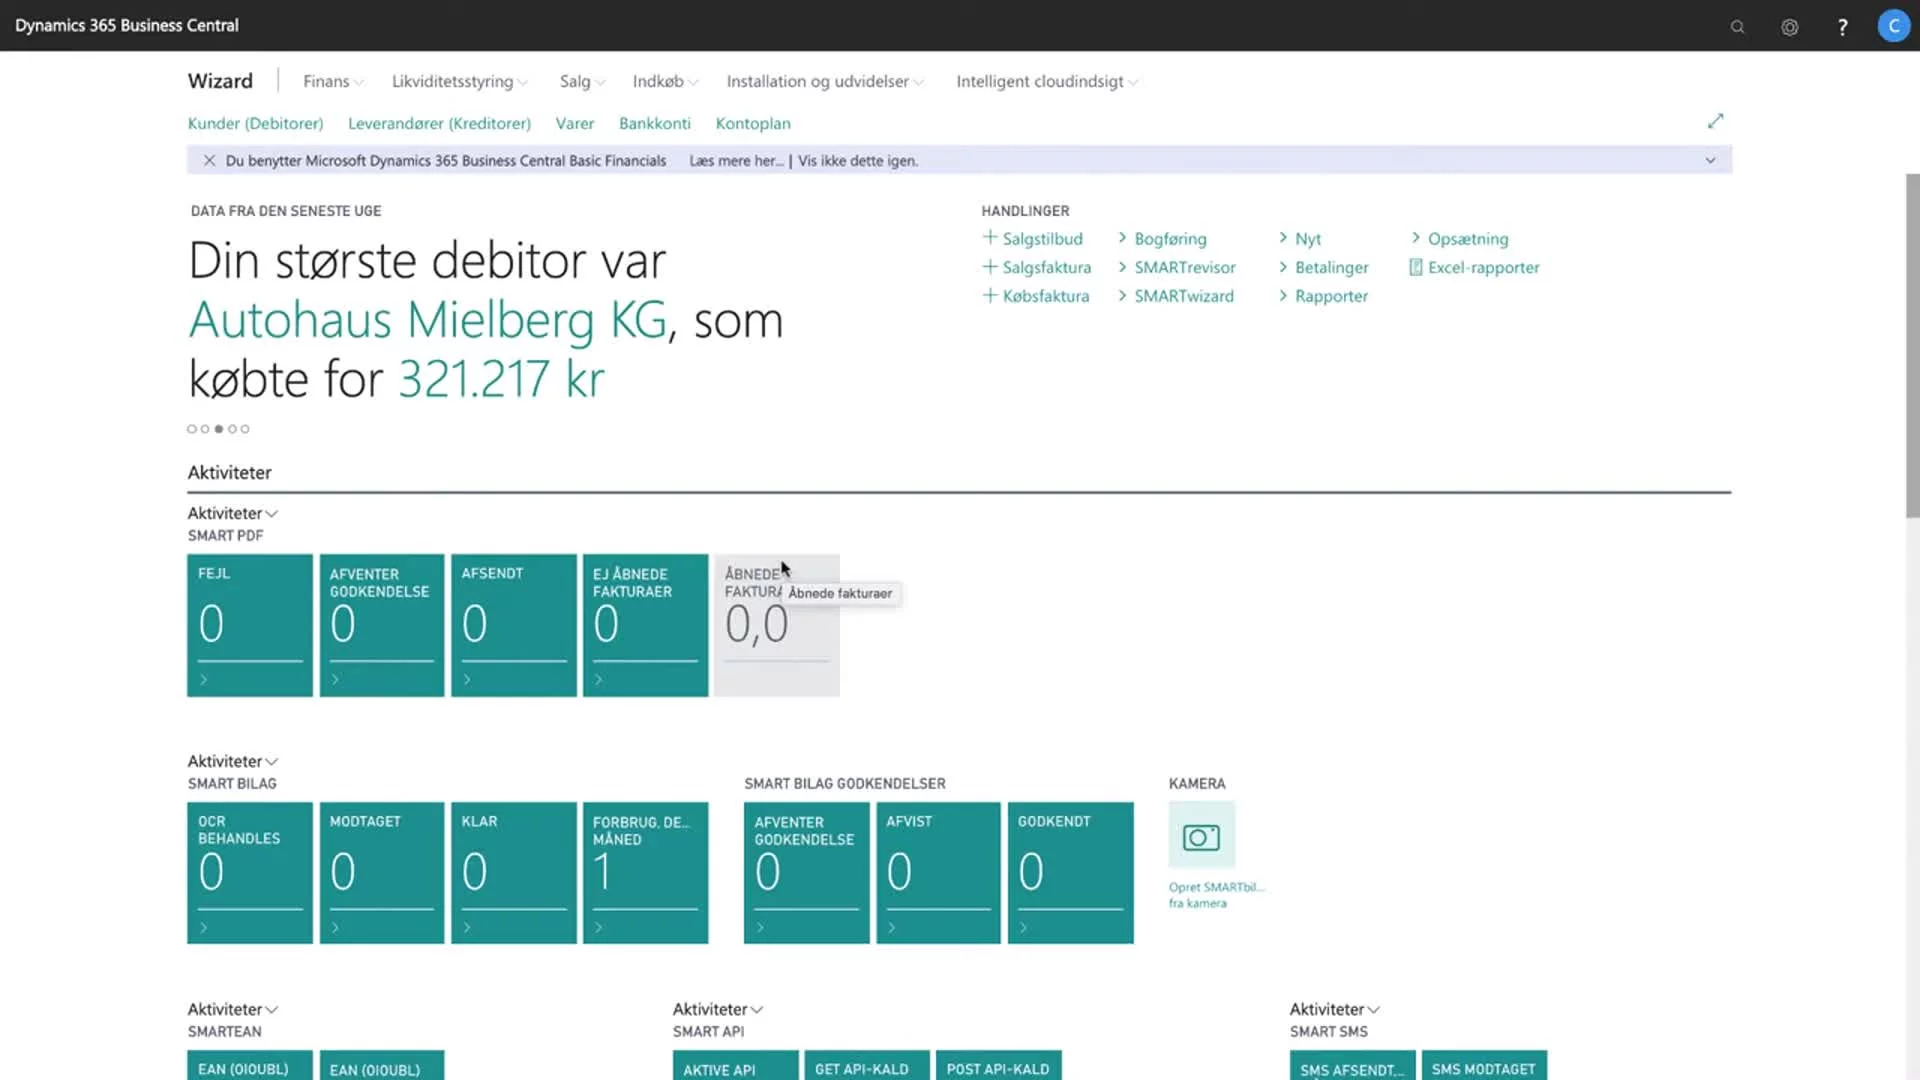The height and width of the screenshot is (1080, 1920).
Task: Open the Afsendt tile
Action: click(x=514, y=625)
